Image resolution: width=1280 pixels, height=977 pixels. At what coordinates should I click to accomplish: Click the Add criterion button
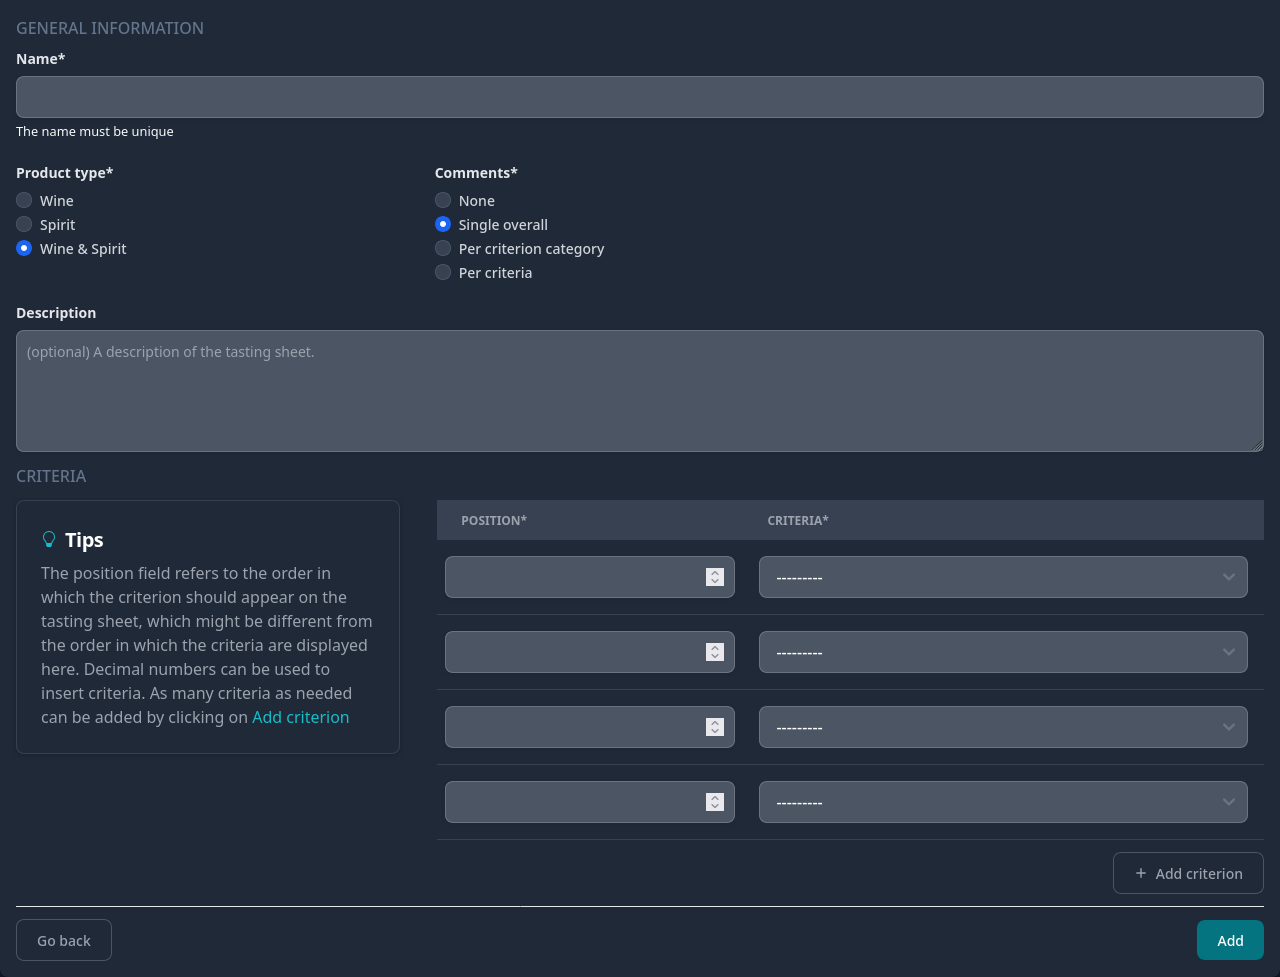tap(1188, 873)
